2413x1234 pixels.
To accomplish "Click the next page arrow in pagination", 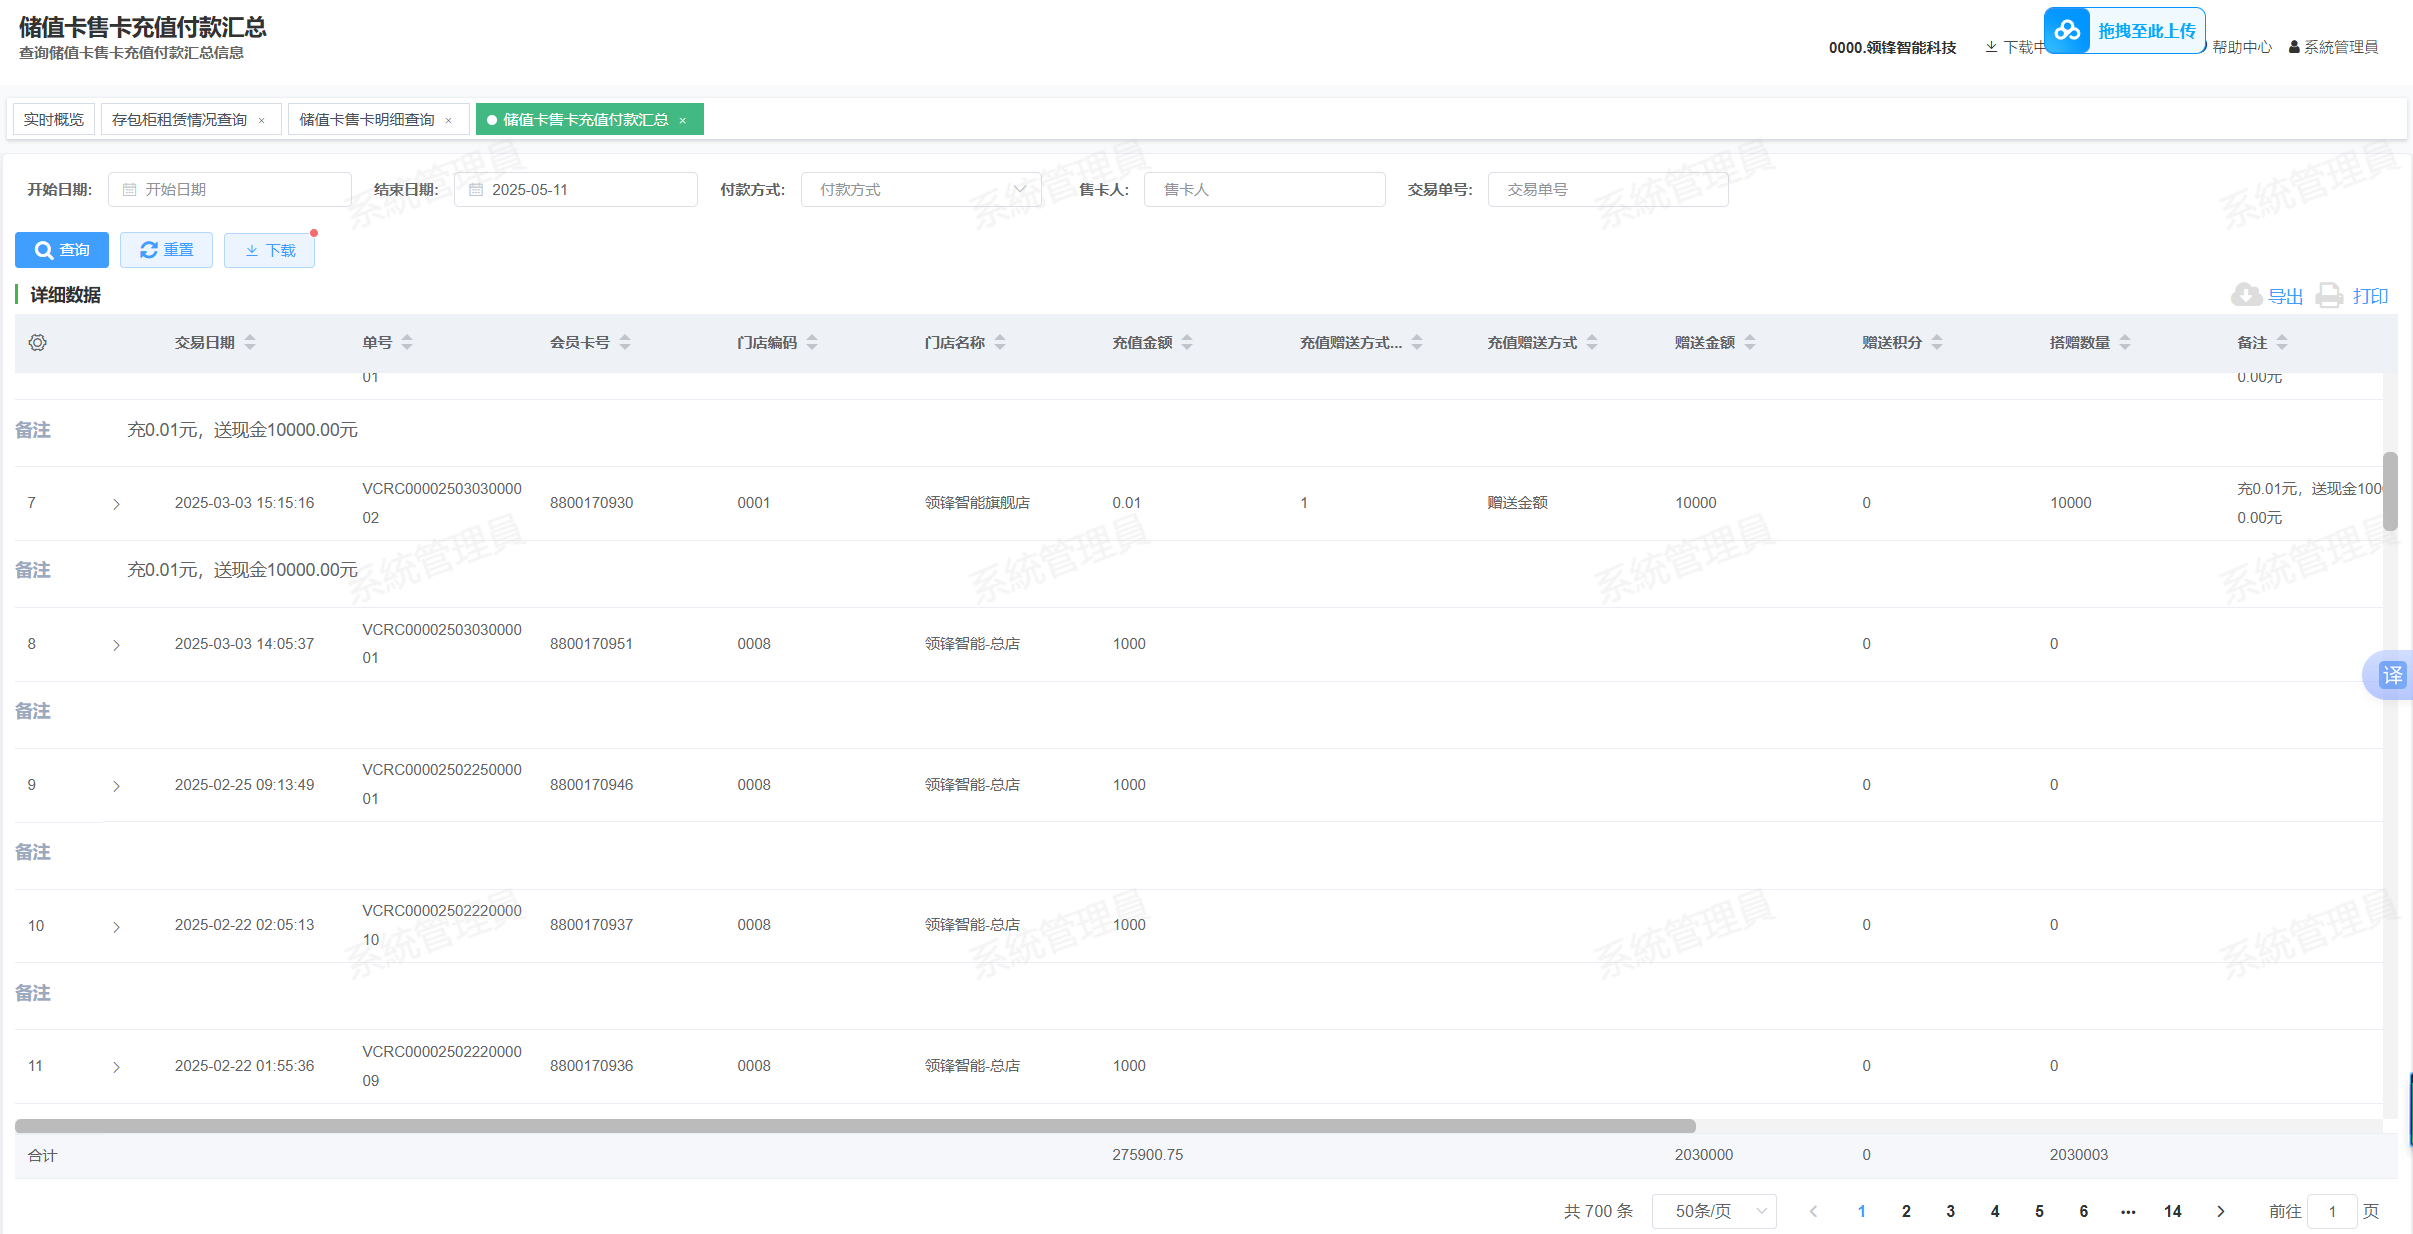I will (x=2220, y=1211).
